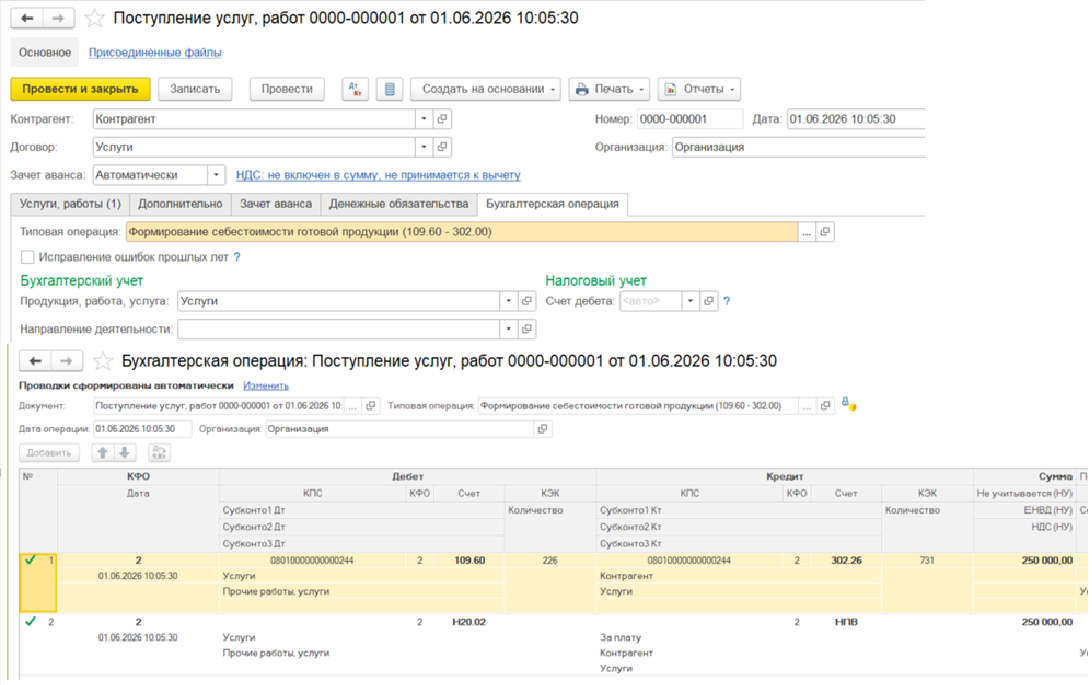Select Основное section
The image size is (1092, 685).
tap(45, 52)
